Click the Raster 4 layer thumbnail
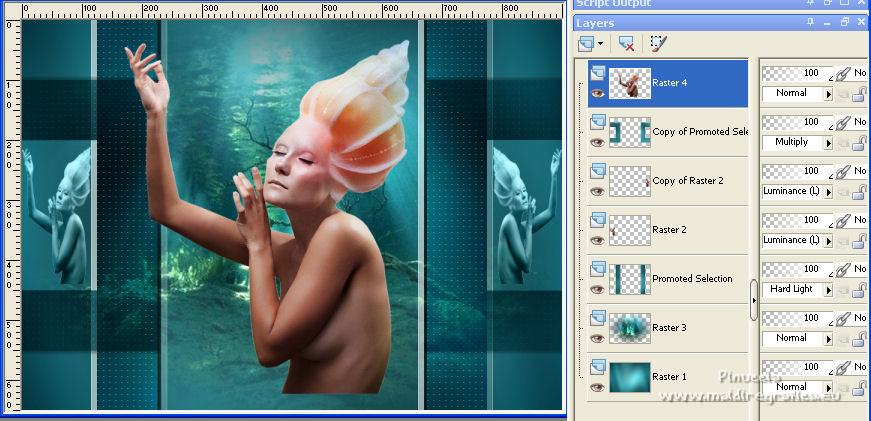 coord(630,83)
